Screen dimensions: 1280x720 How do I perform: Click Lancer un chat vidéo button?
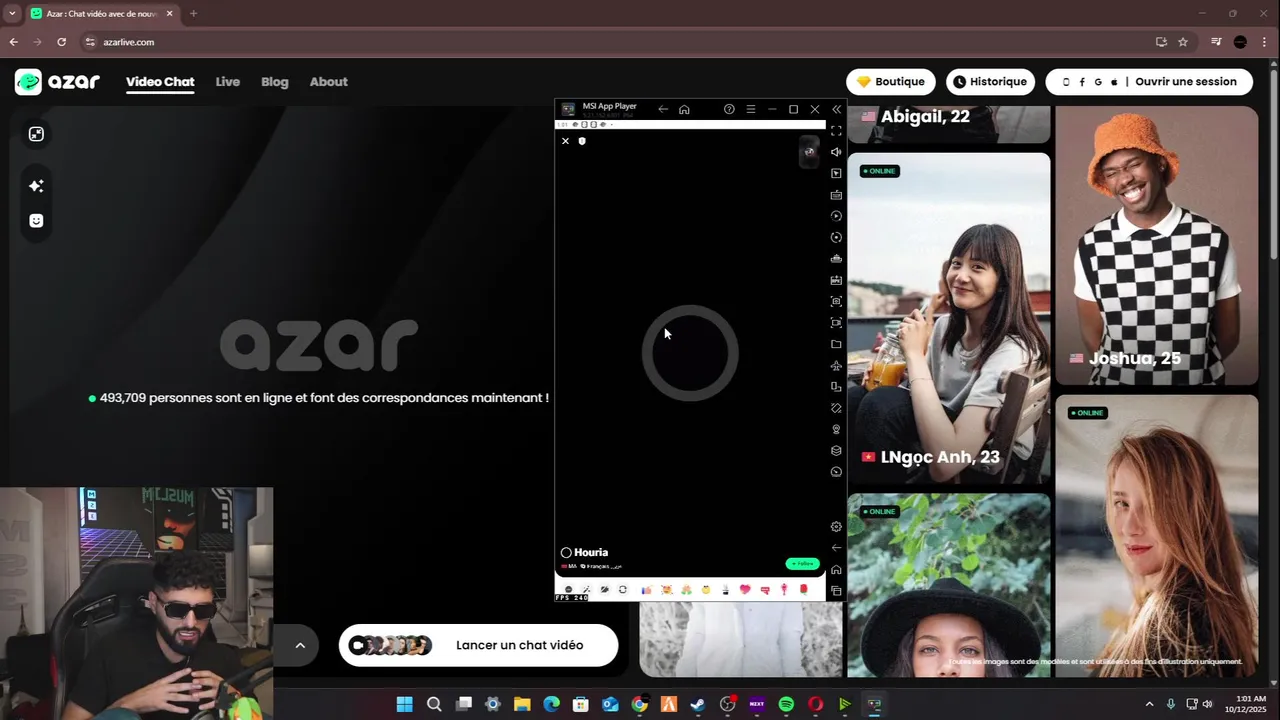pyautogui.click(x=479, y=646)
